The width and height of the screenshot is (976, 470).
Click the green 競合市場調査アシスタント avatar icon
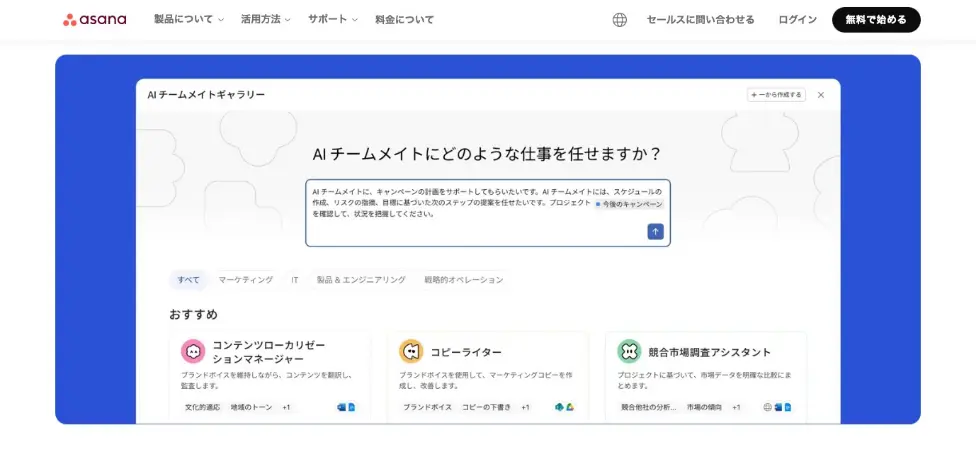tap(629, 351)
